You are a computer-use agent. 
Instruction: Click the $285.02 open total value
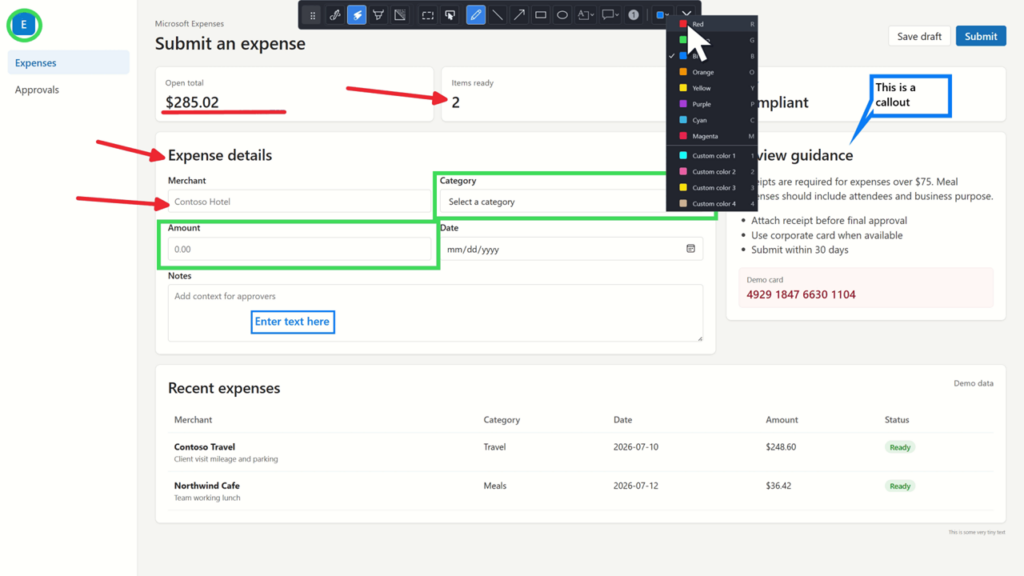192,102
